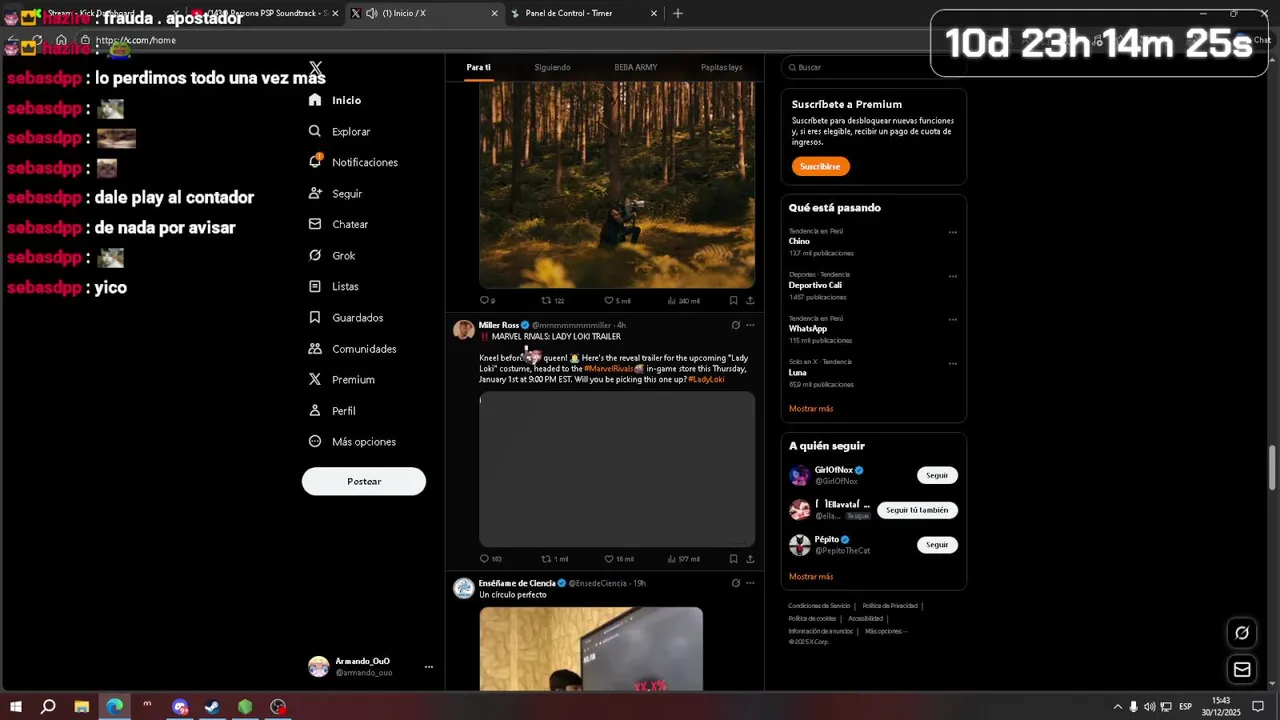Mute the X tab with speaker icon
Screen dimensions: 1280x720
coord(371,13)
